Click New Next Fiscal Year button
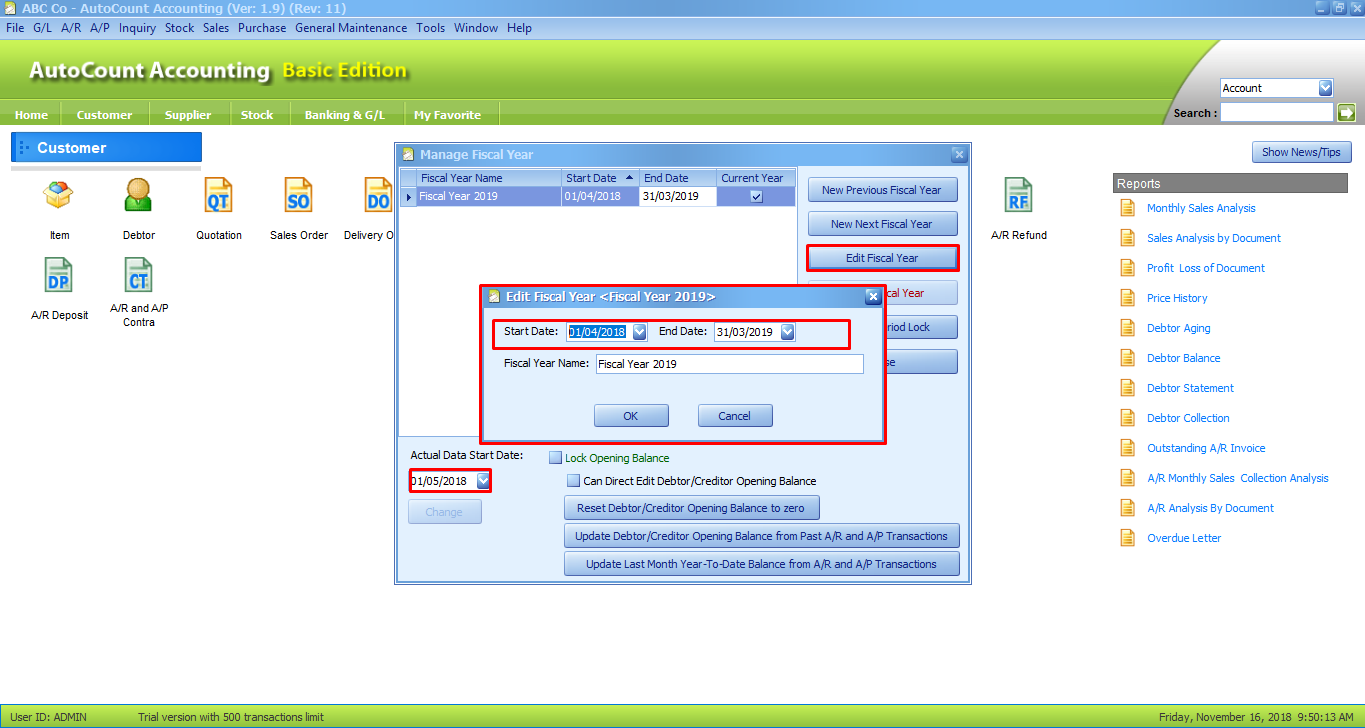The image size is (1365, 728). (x=882, y=224)
